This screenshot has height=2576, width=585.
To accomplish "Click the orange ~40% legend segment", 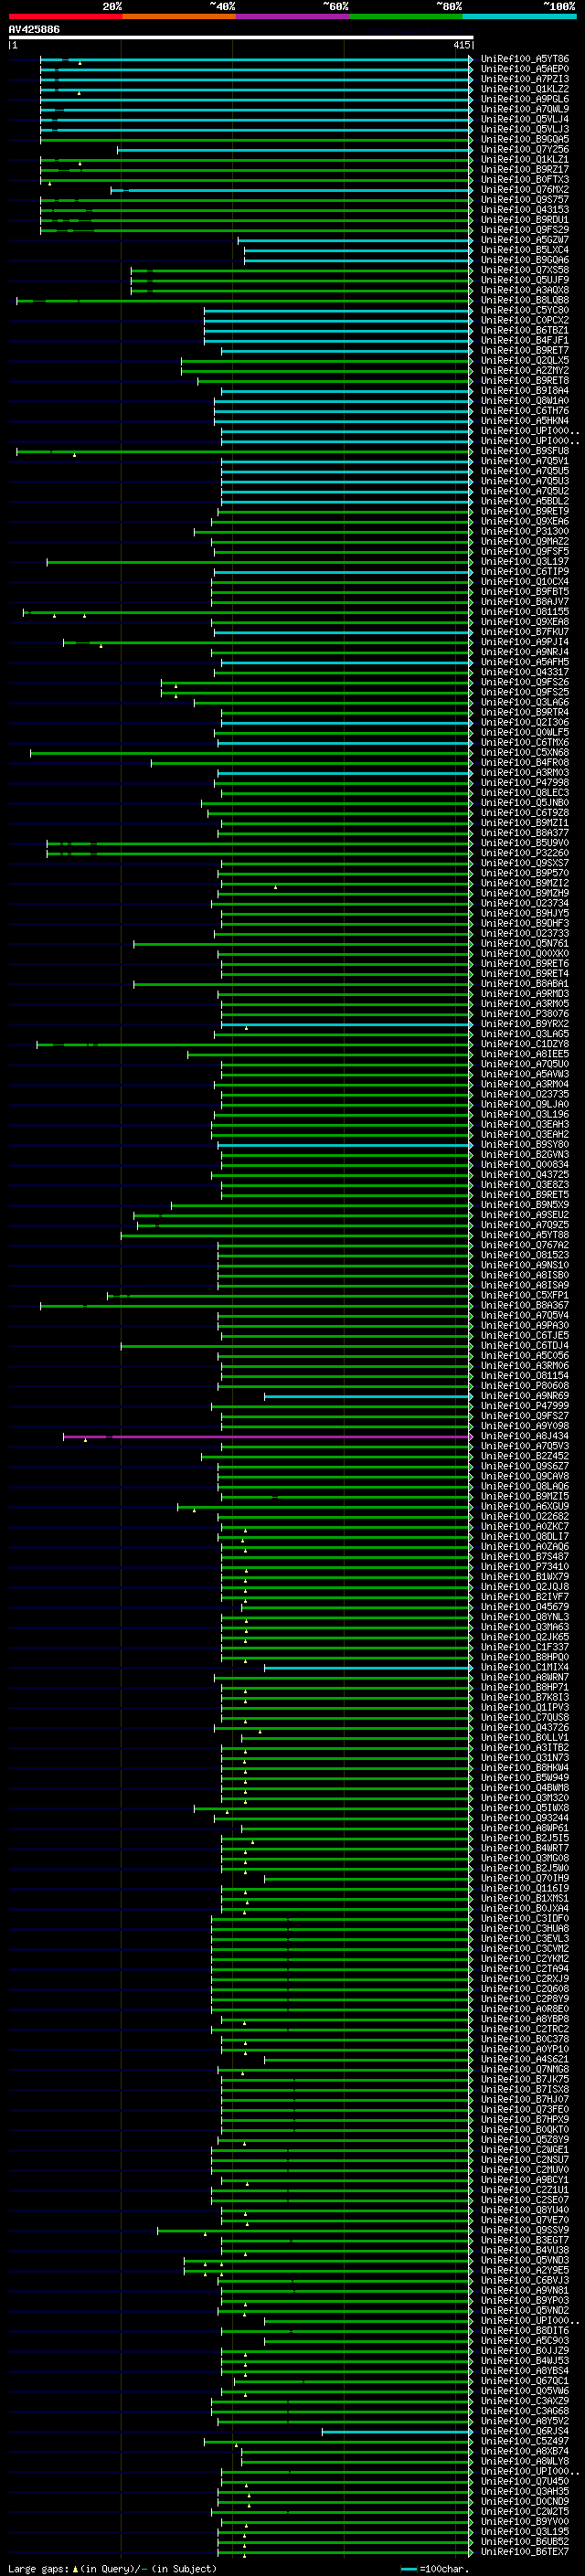I will [179, 16].
